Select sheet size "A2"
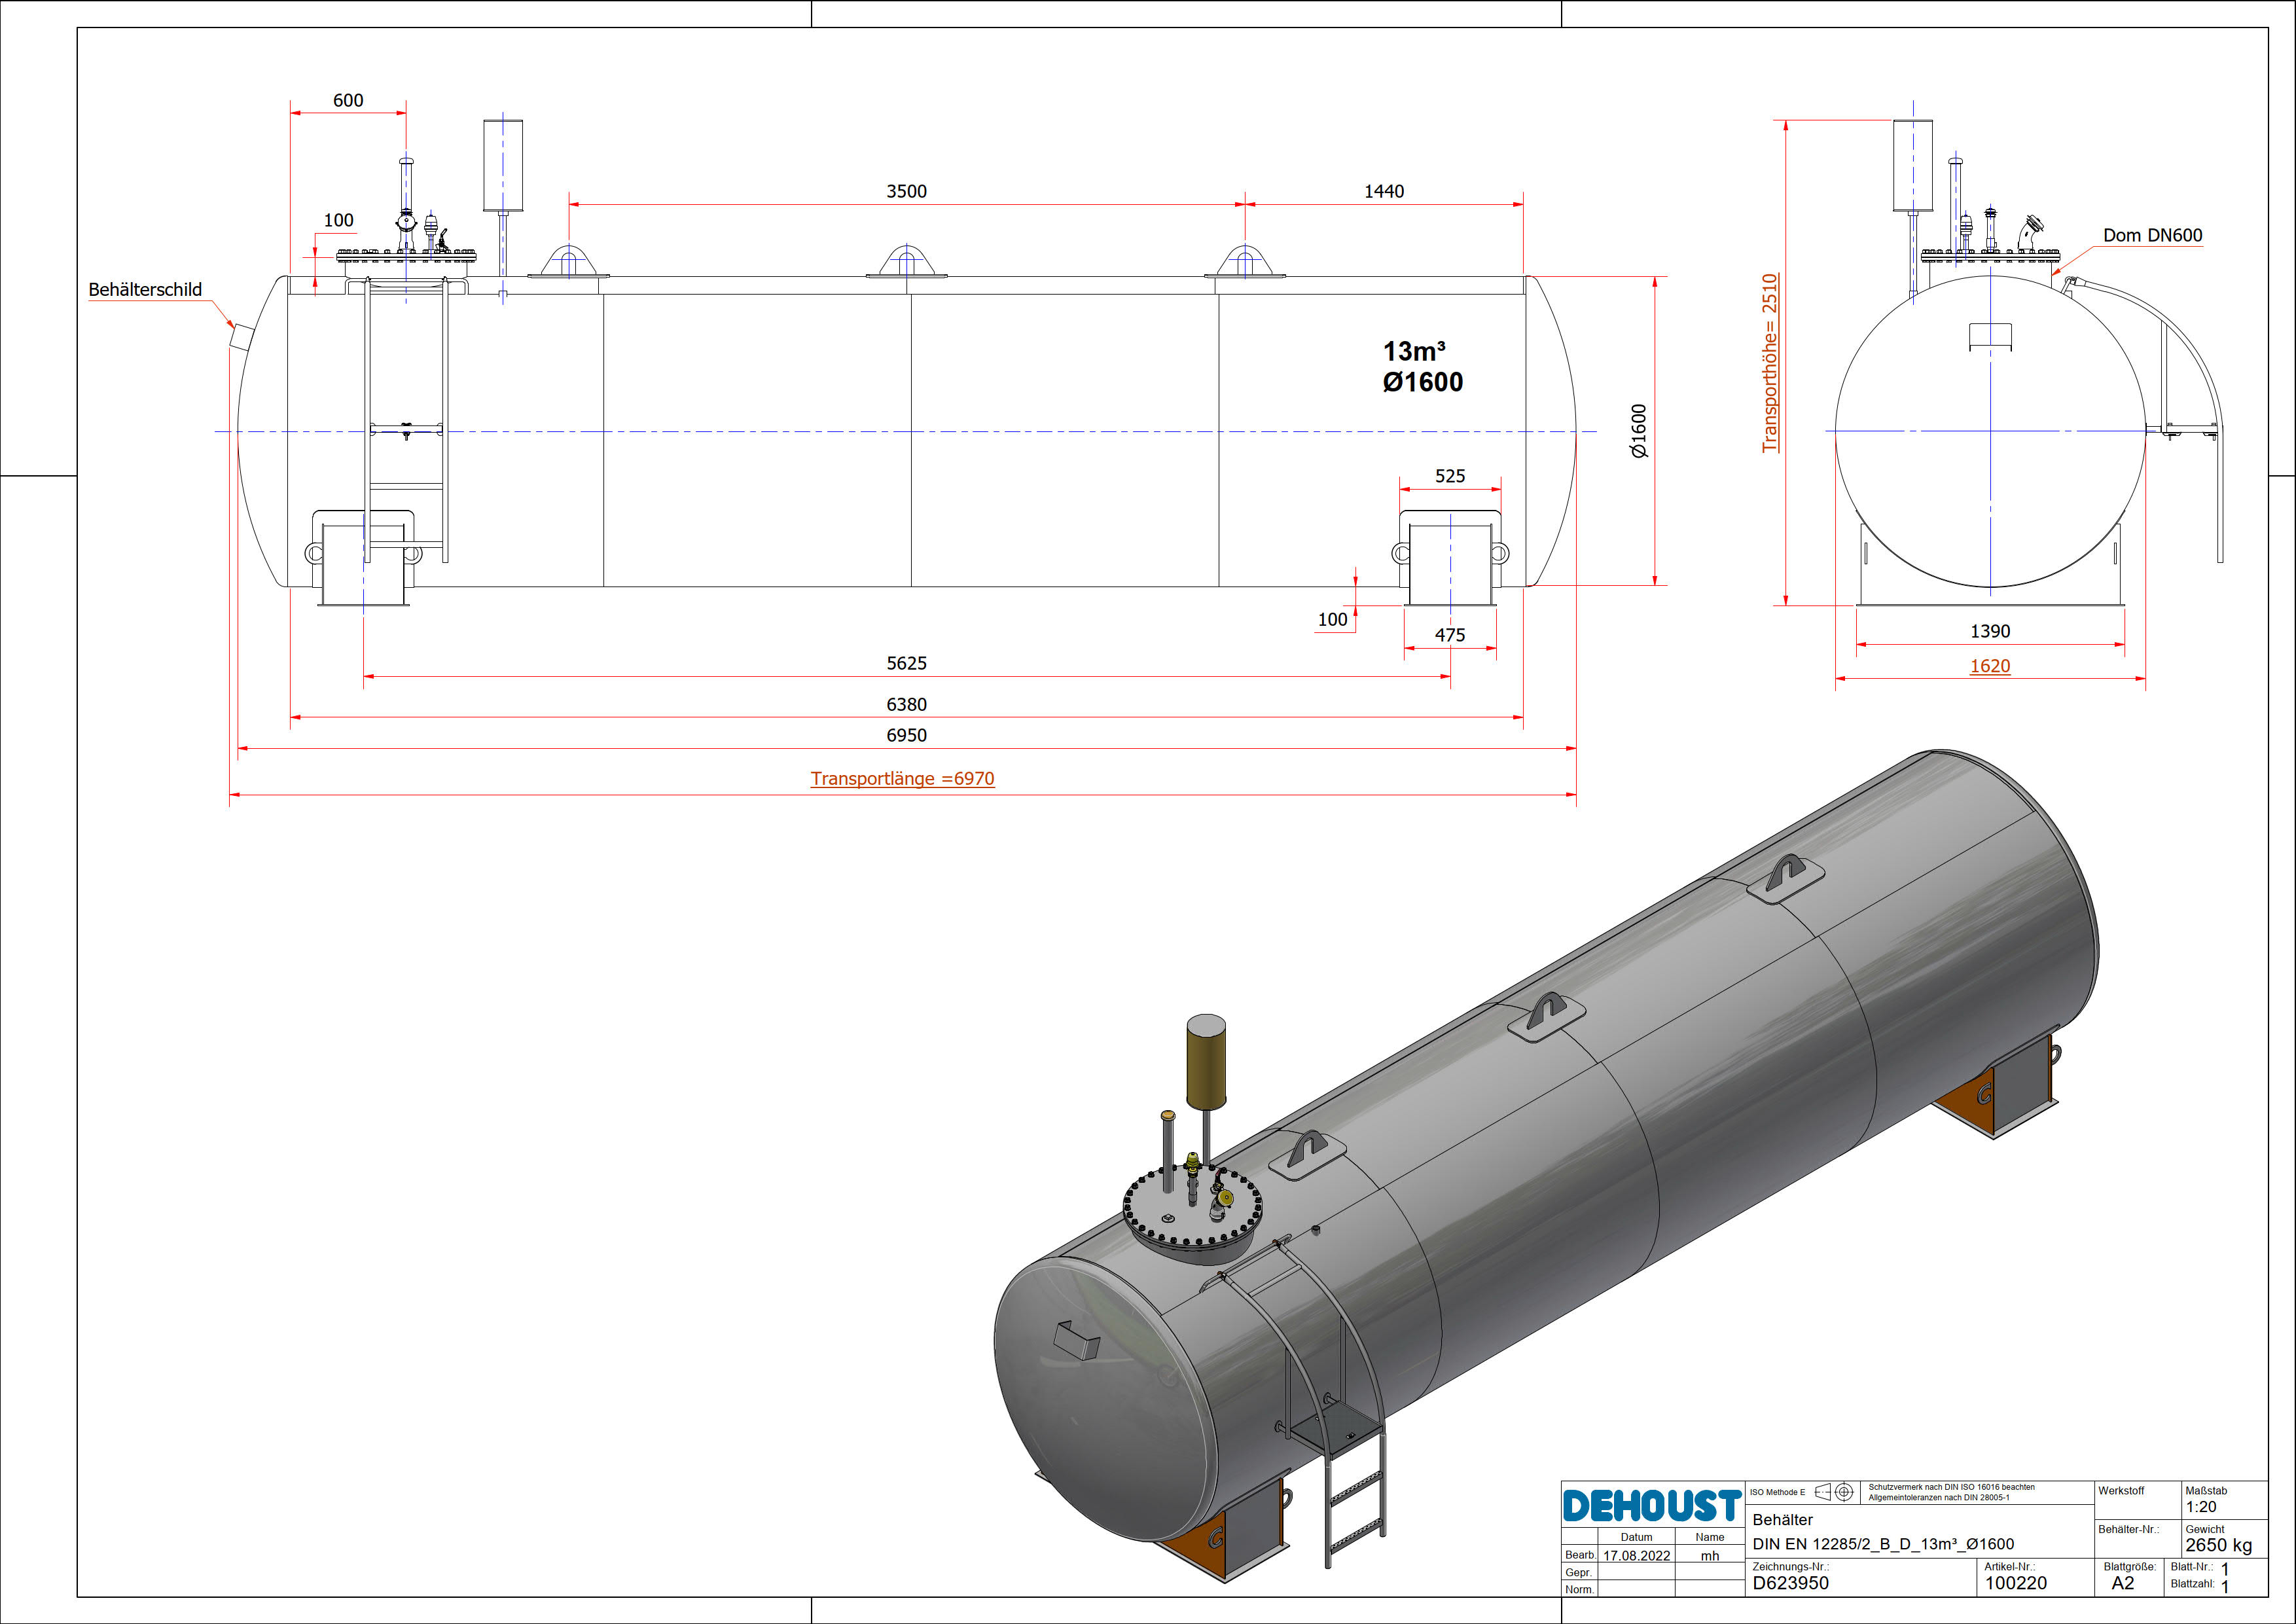This screenshot has height=1624, width=2296. pos(2122,1583)
